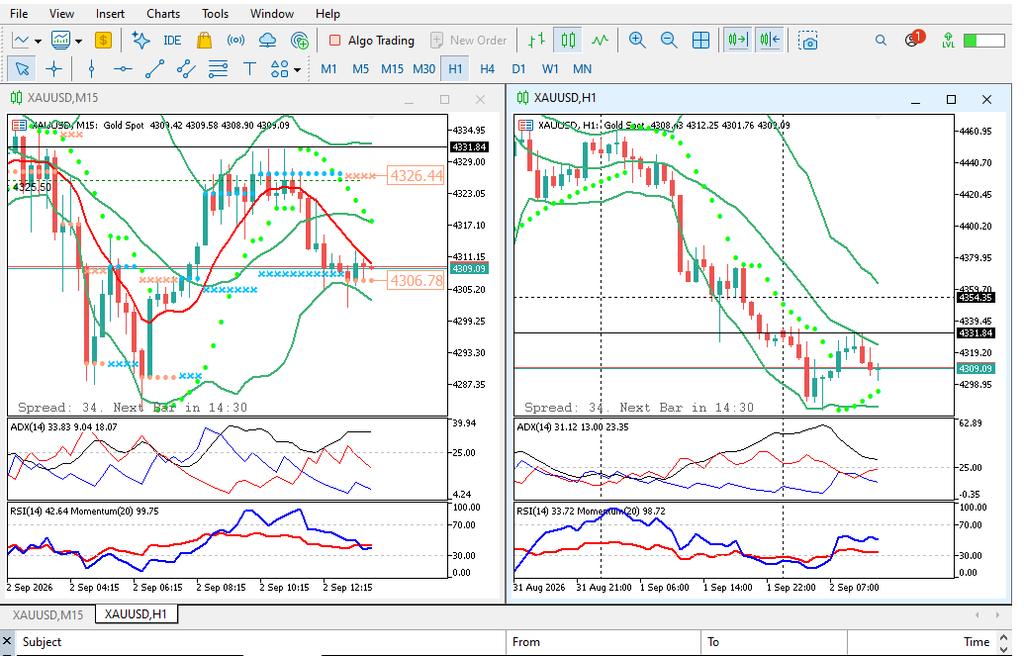Switch to M1 timeframe
This screenshot has width=1024, height=656.
click(329, 69)
